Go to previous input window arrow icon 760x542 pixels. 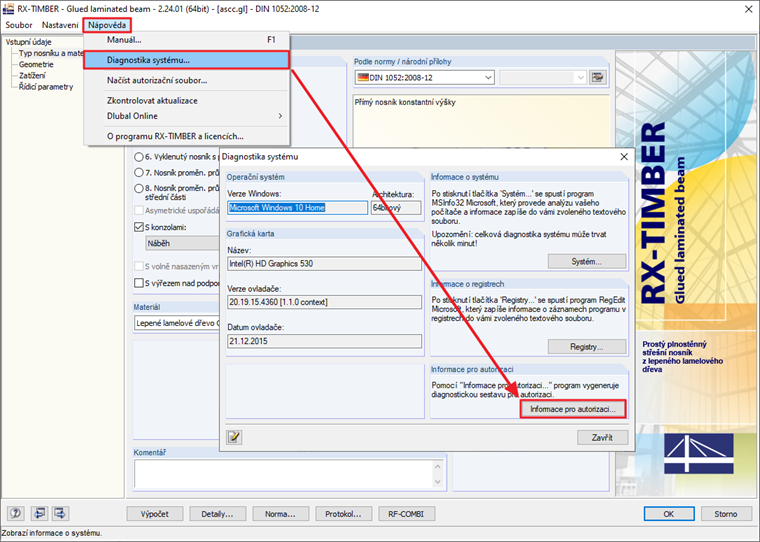click(39, 513)
